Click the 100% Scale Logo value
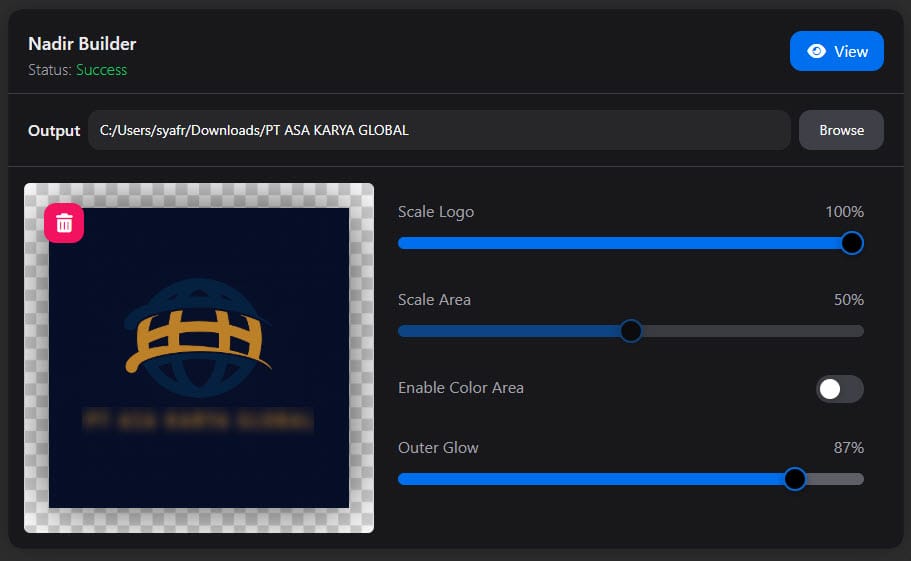 (844, 212)
